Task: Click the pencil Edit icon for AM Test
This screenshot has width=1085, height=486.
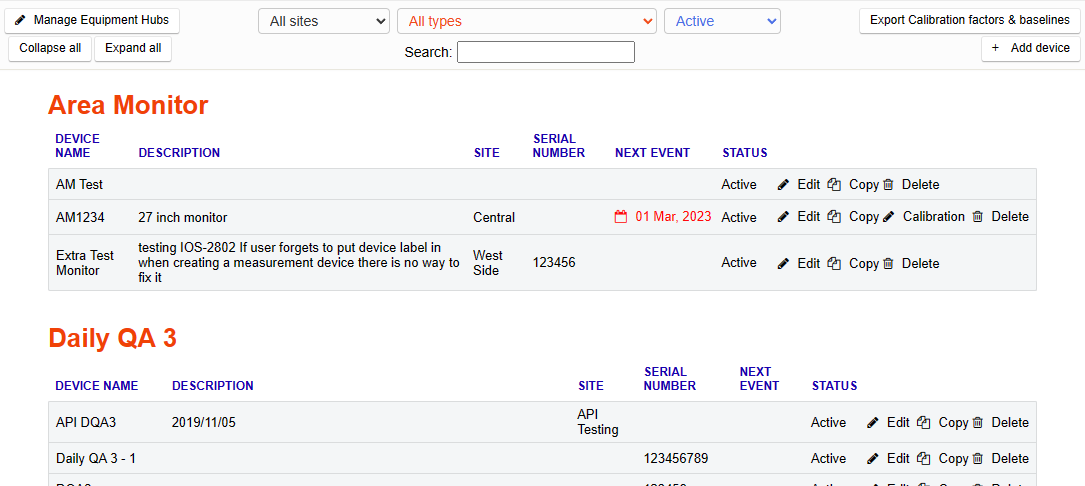Action: coord(783,185)
